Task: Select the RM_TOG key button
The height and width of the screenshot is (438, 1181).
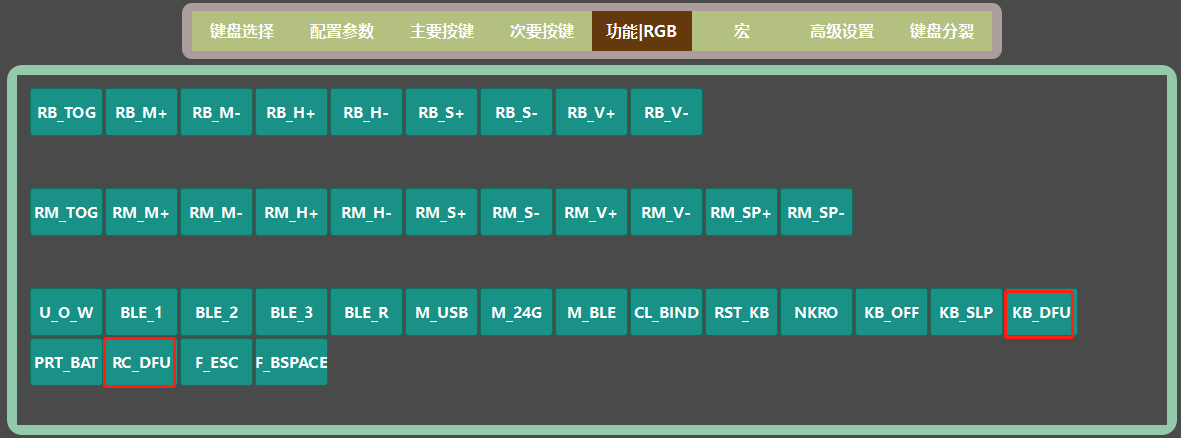Action: [x=66, y=212]
